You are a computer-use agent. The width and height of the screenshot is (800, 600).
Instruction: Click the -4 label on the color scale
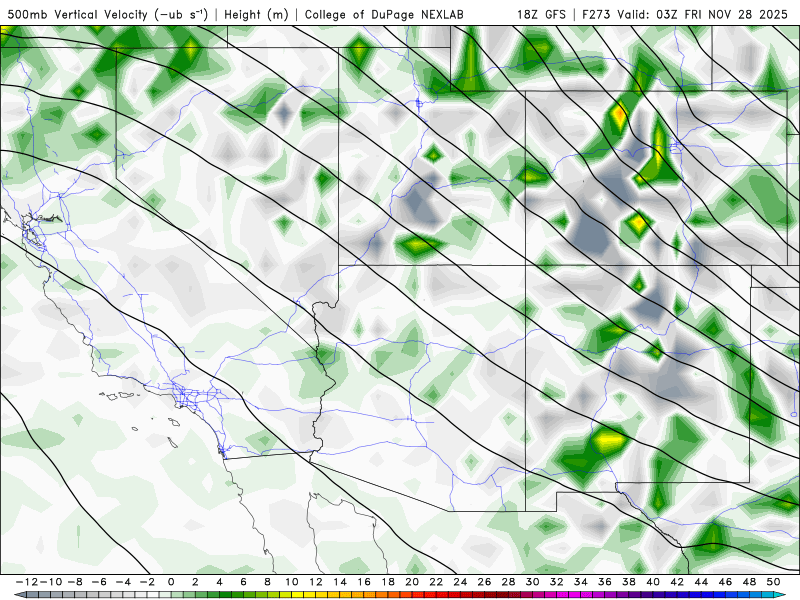pyautogui.click(x=123, y=582)
